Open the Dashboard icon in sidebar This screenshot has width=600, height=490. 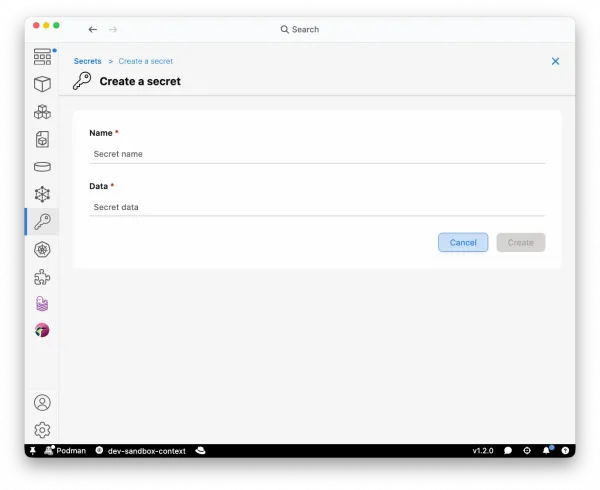point(42,57)
